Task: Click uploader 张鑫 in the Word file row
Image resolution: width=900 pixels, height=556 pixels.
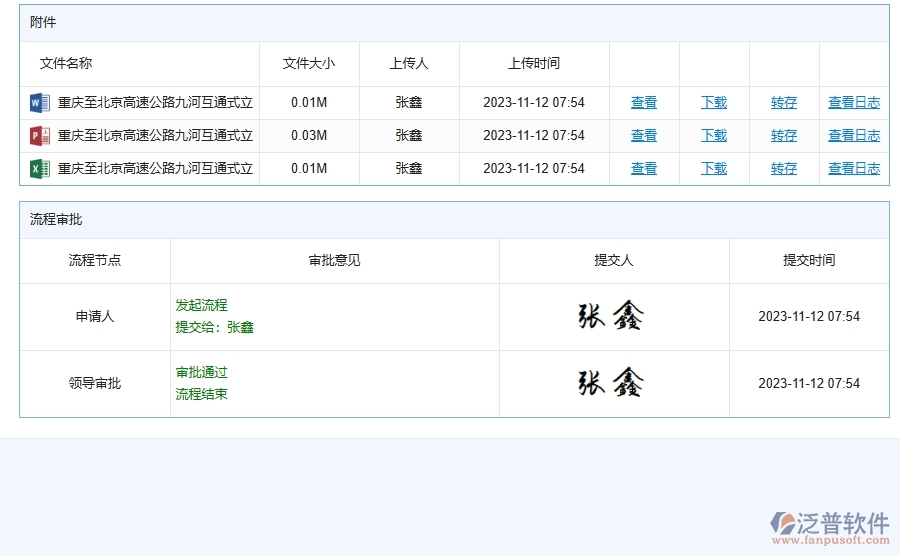Action: coord(409,103)
